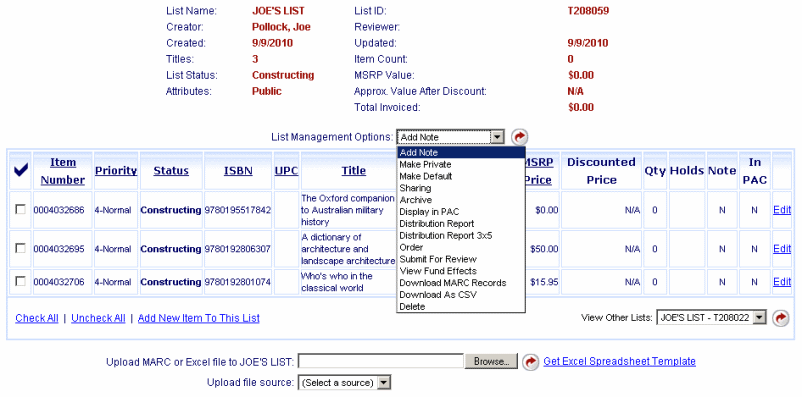
Task: Click title Who's who in the classical world
Action: pos(337,282)
